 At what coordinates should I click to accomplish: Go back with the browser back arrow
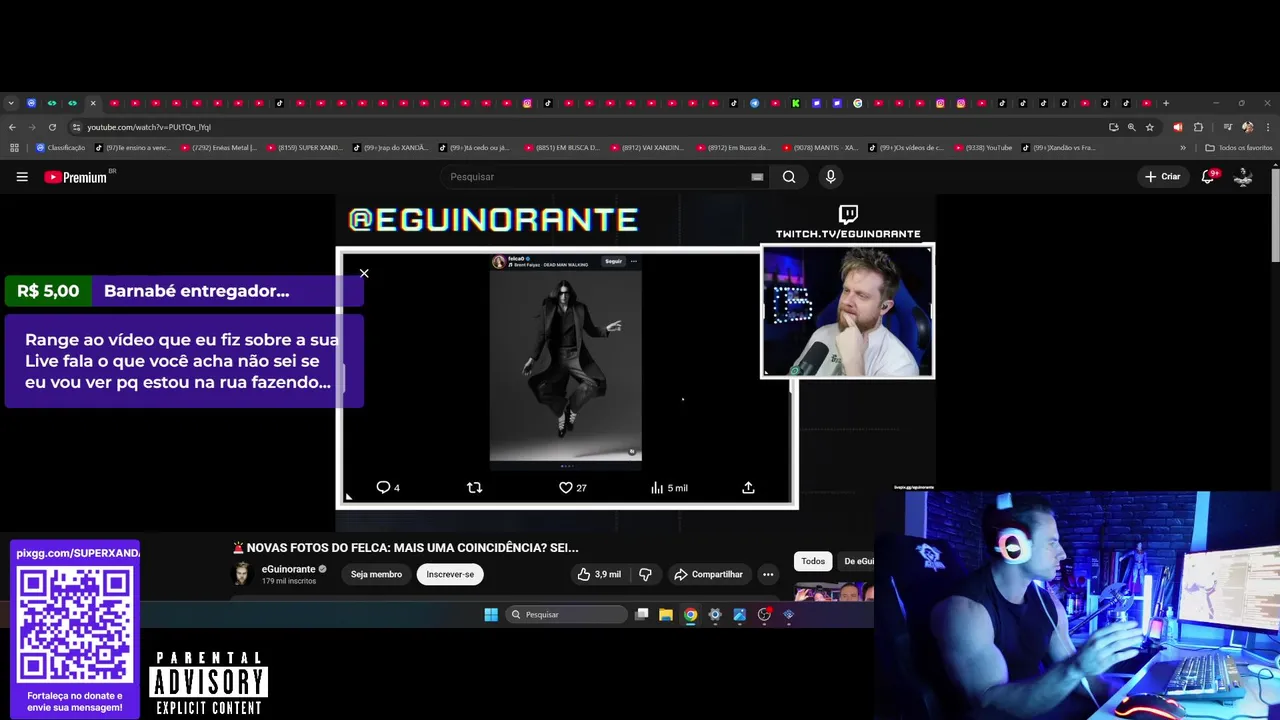[x=12, y=127]
